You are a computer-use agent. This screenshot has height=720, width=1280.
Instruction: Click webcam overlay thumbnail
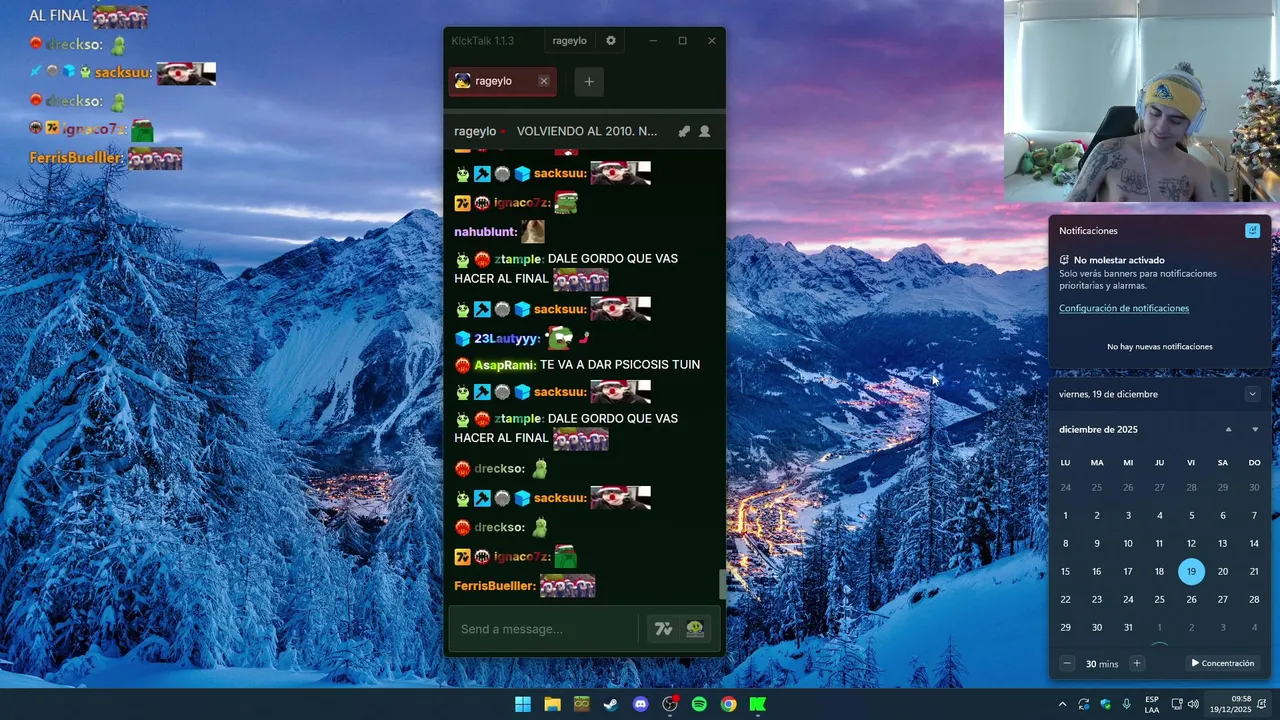[x=1142, y=101]
